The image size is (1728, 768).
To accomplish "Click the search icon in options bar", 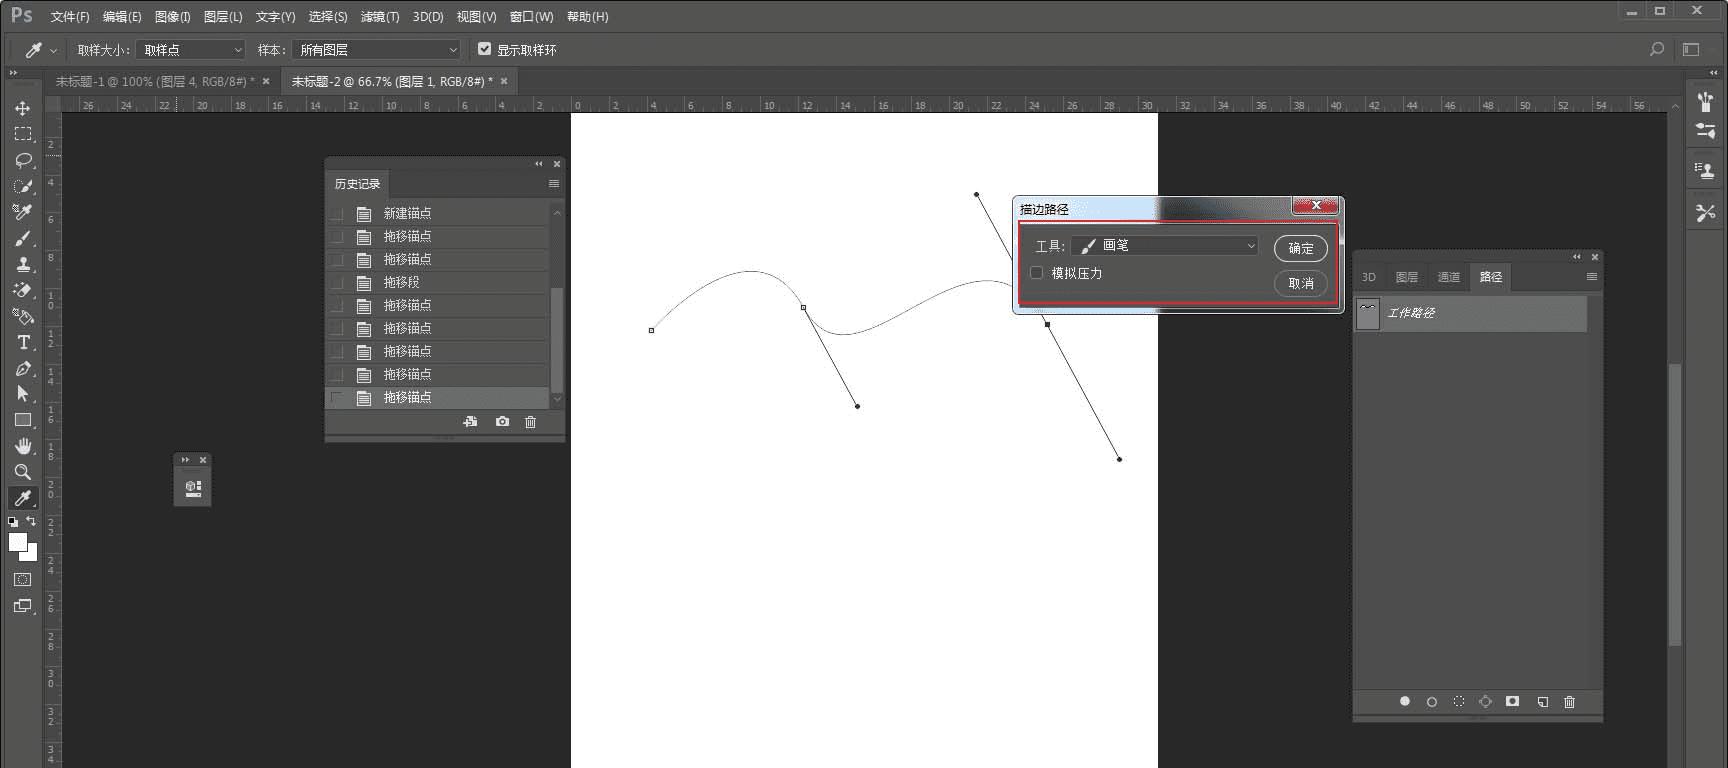I will pyautogui.click(x=1657, y=49).
